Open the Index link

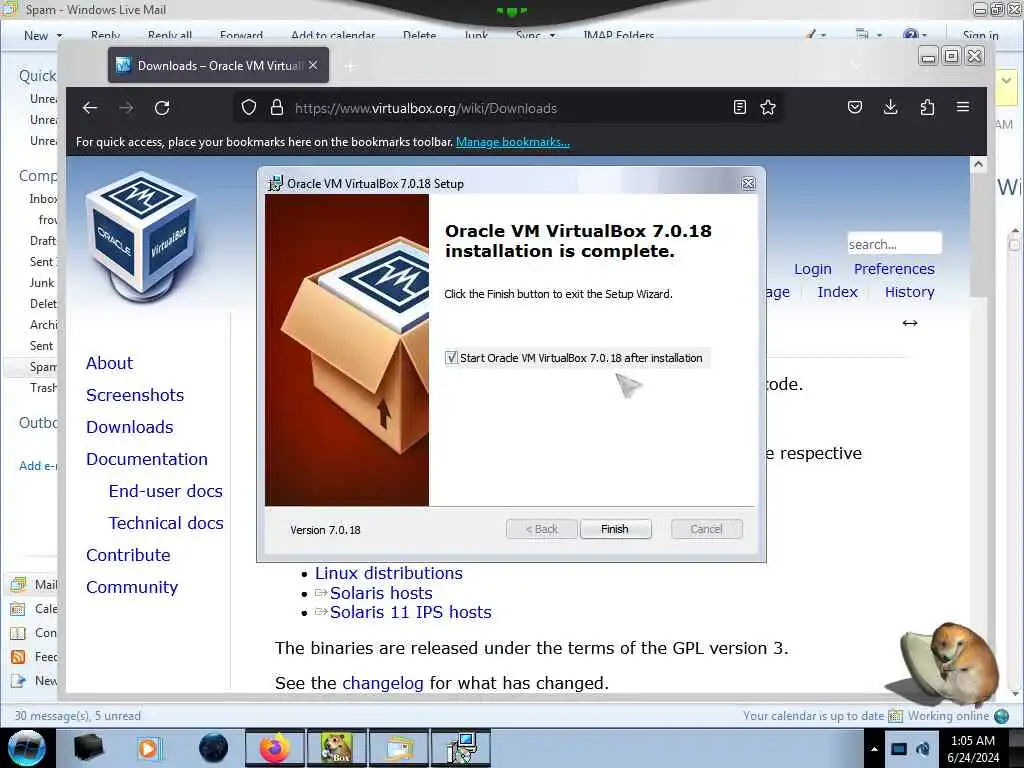[x=837, y=292]
